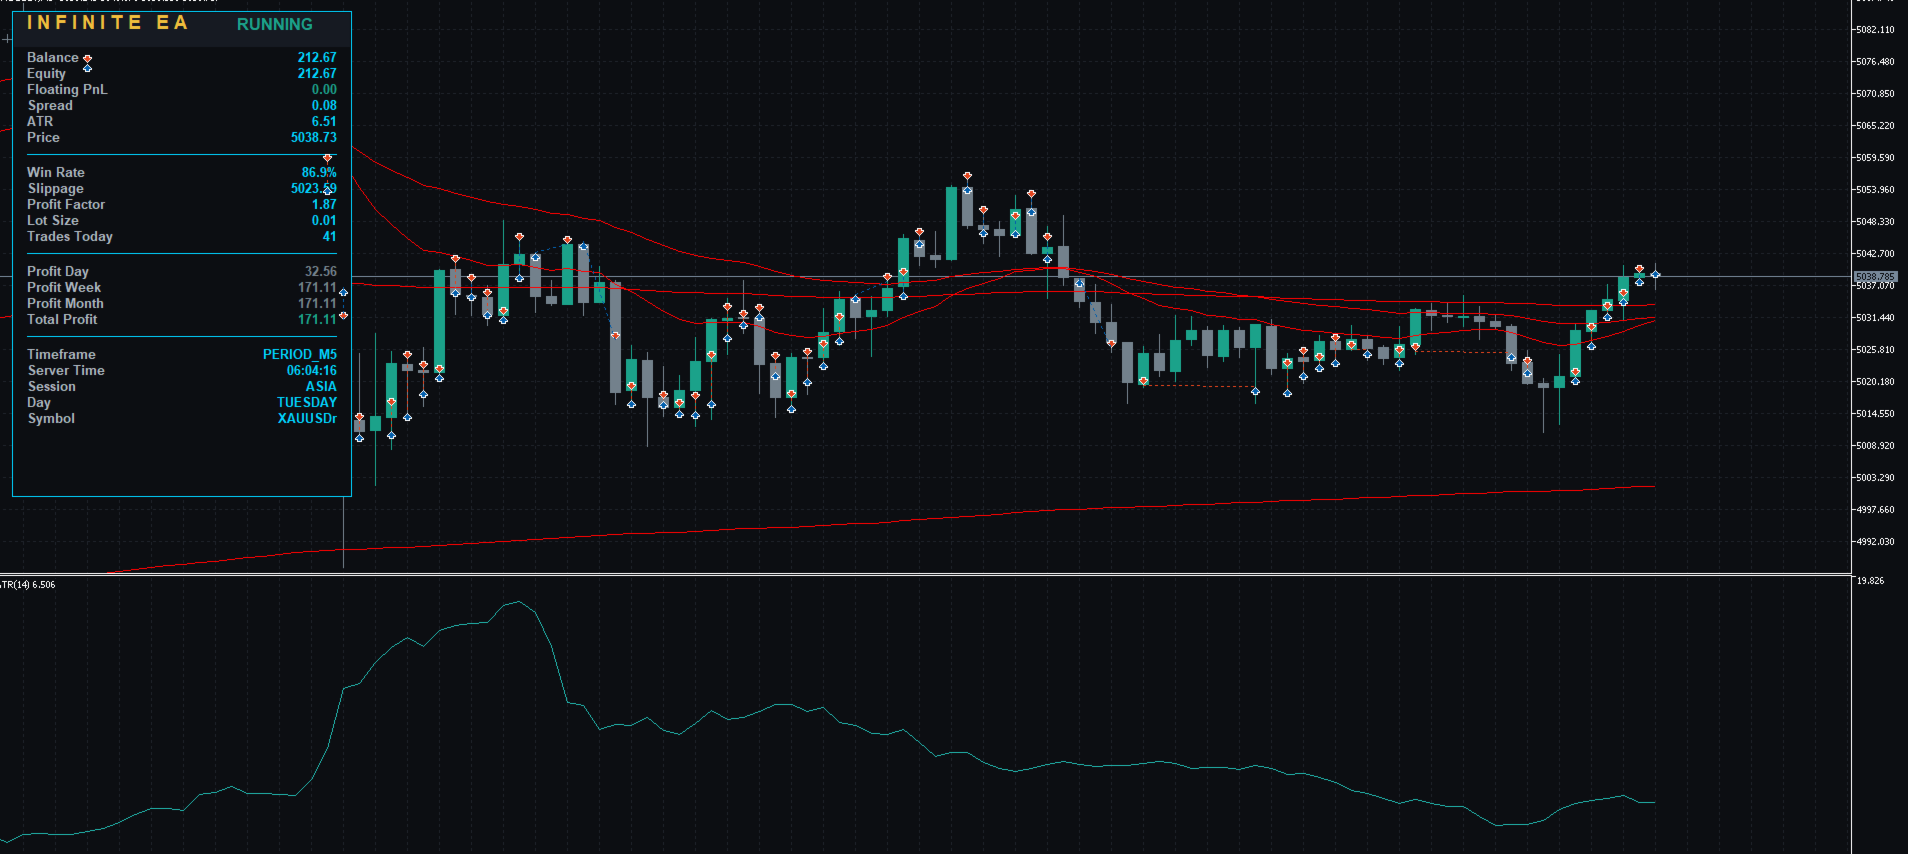This screenshot has height=854, width=1908.
Task: Click the 5008.920 price axis label
Action: point(1875,446)
